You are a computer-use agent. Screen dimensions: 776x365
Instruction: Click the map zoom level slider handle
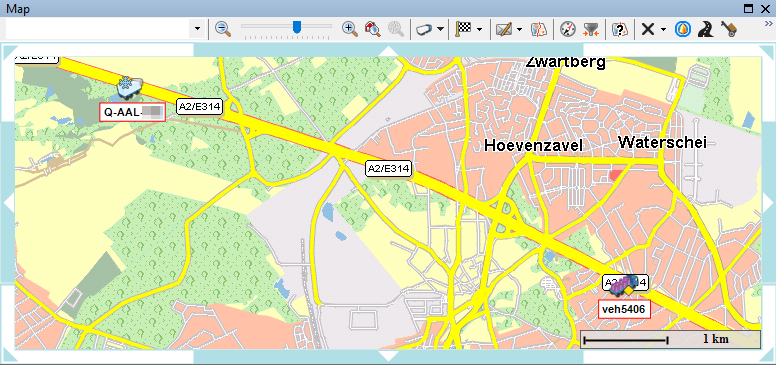297,27
